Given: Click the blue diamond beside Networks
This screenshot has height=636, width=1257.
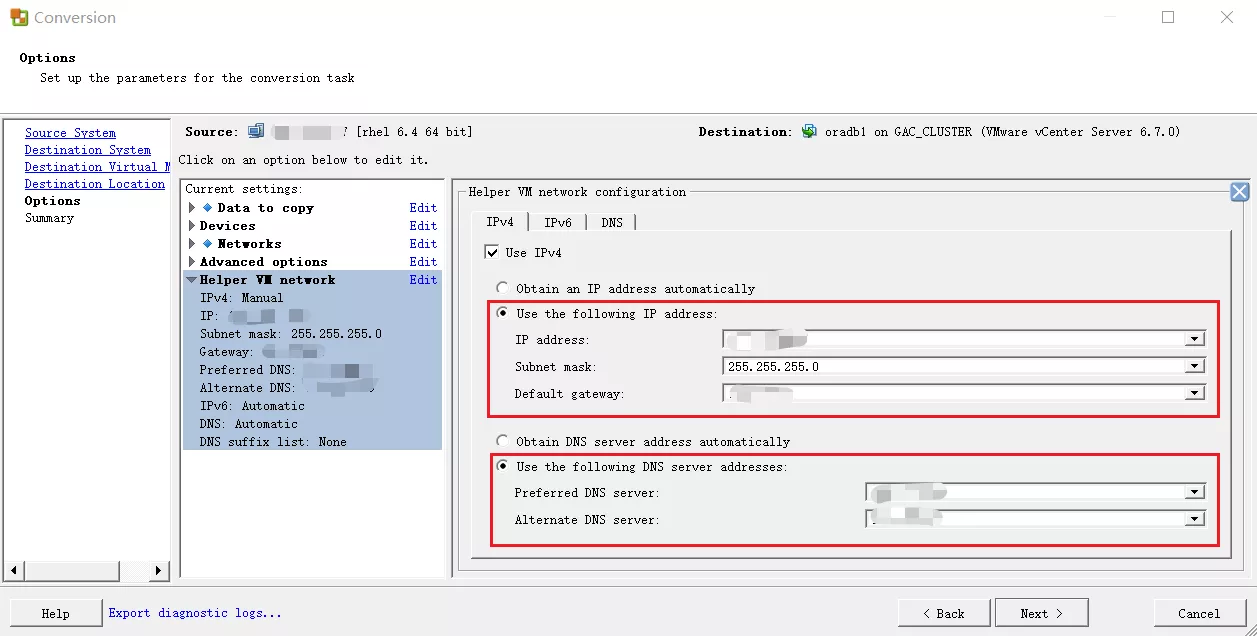Looking at the screenshot, I should click(208, 244).
